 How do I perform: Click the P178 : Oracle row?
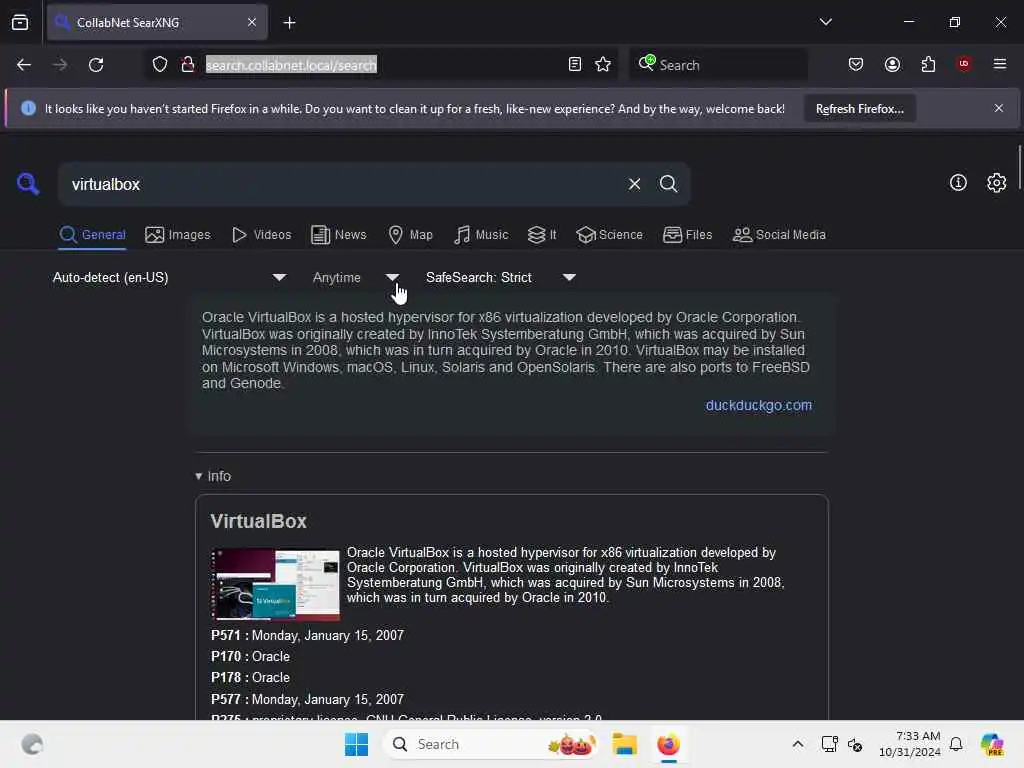pos(250,677)
